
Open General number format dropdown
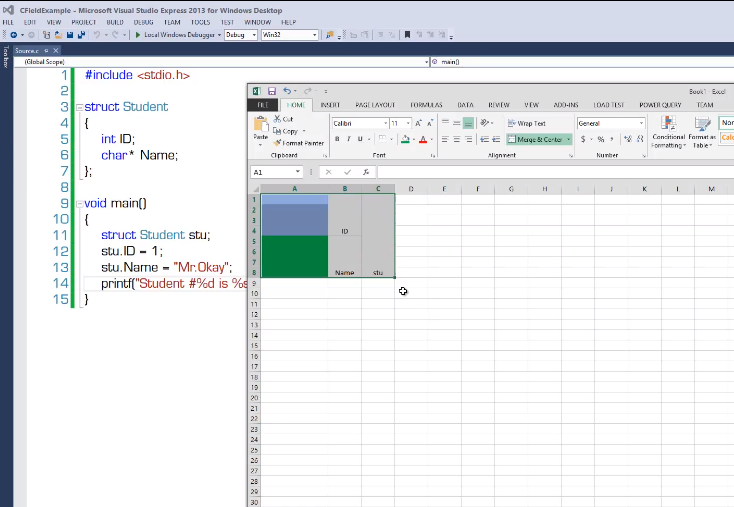(x=641, y=123)
